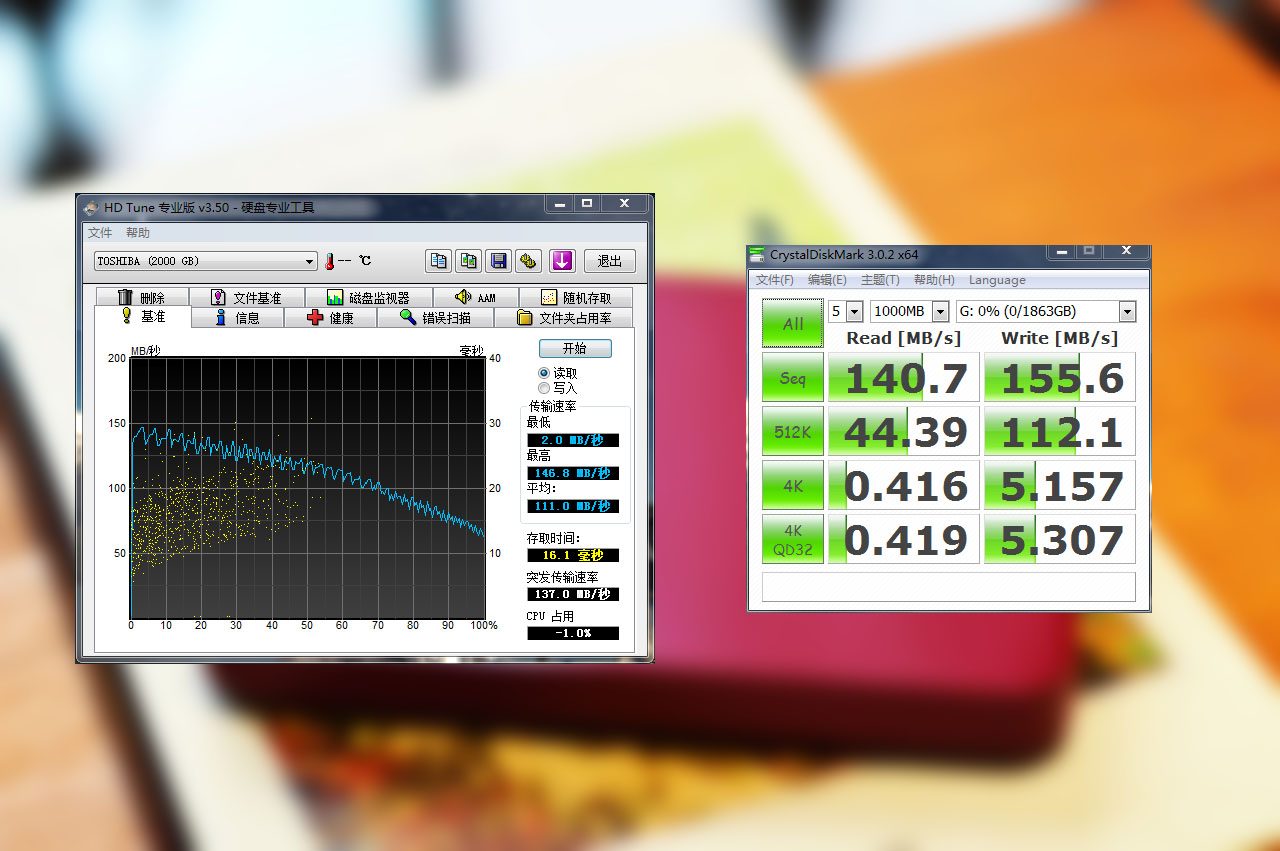This screenshot has width=1280, height=851.
Task: Click the copy text to clipboard icon in HD Tune
Action: click(x=438, y=261)
